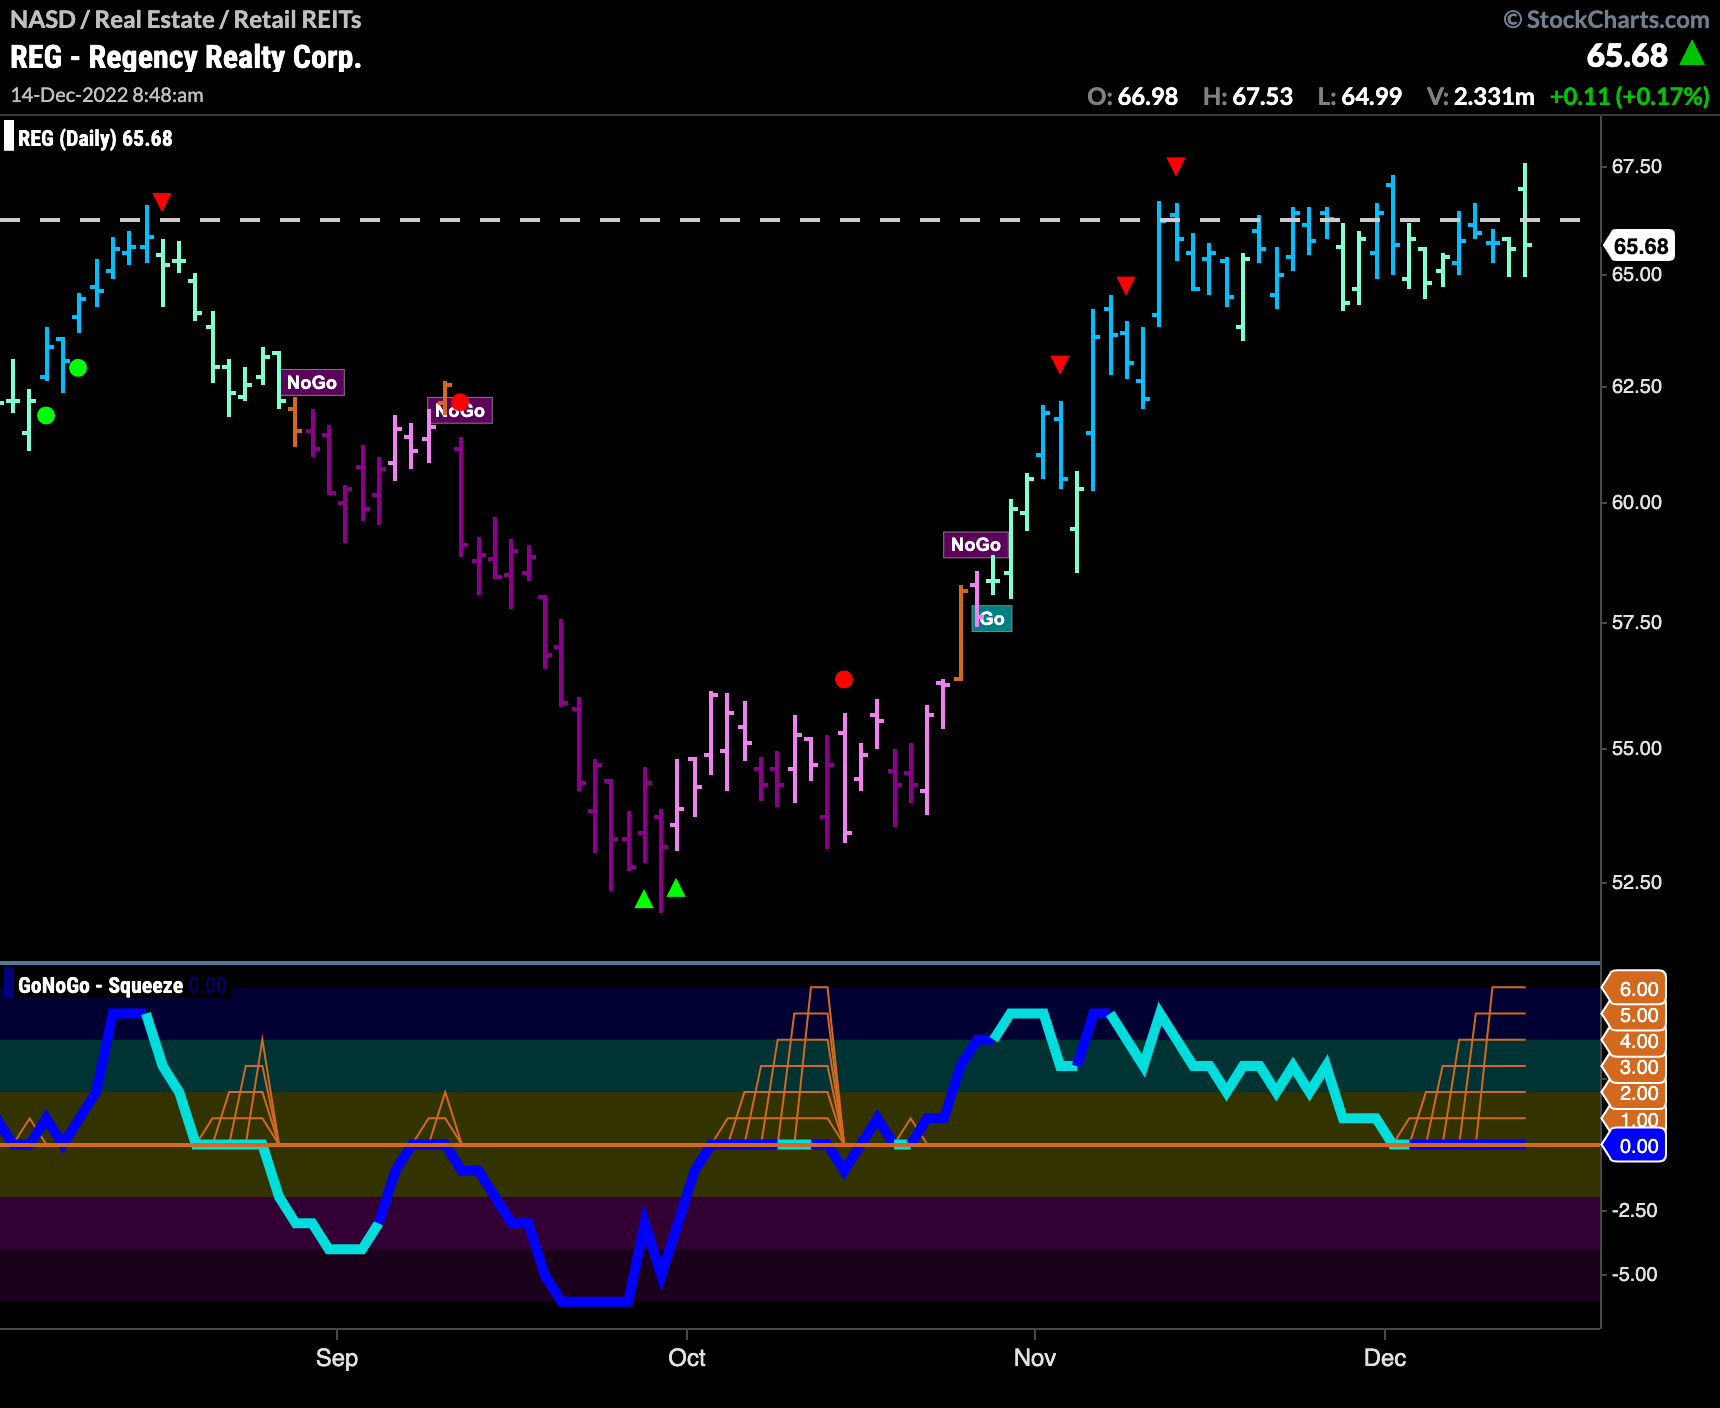The height and width of the screenshot is (1408, 1720).
Task: Click the volume value V: 2.331m
Action: 1481,96
